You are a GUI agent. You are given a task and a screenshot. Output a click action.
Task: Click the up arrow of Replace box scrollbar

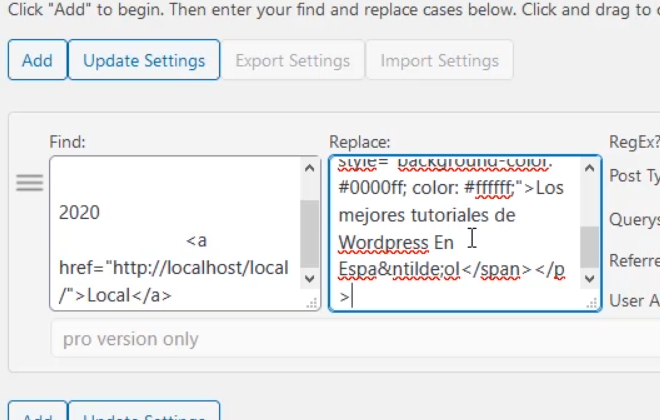(x=590, y=168)
